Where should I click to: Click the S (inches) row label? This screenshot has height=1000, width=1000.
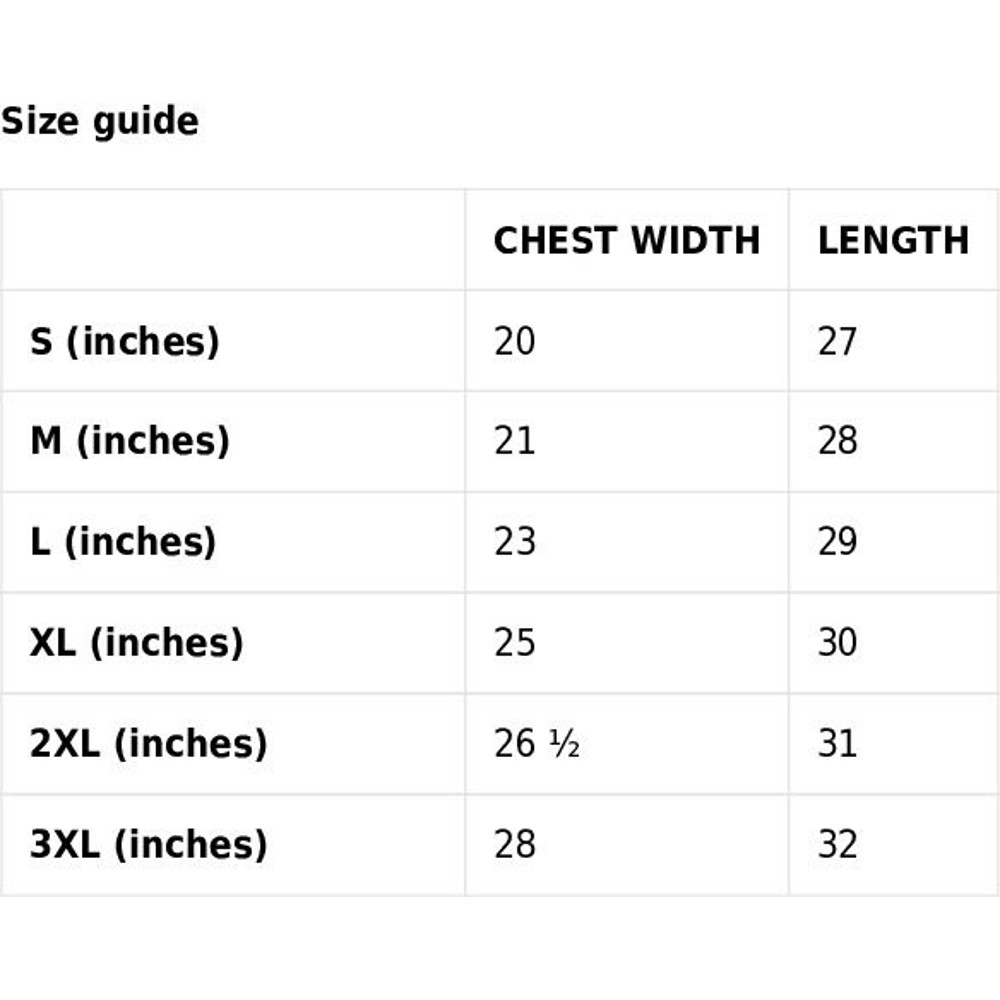pos(124,342)
